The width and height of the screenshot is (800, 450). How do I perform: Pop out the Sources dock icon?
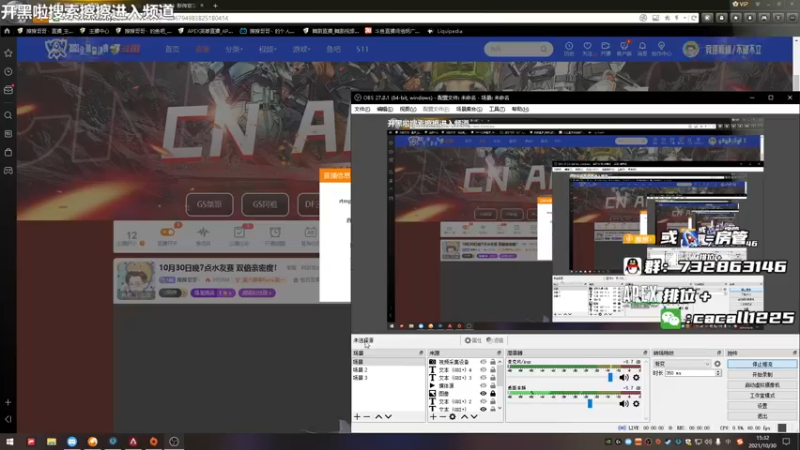499,353
